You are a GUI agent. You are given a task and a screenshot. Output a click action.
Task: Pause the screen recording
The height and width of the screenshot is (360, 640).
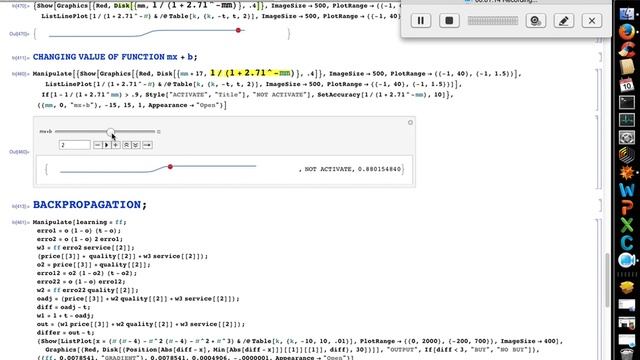click(x=420, y=20)
